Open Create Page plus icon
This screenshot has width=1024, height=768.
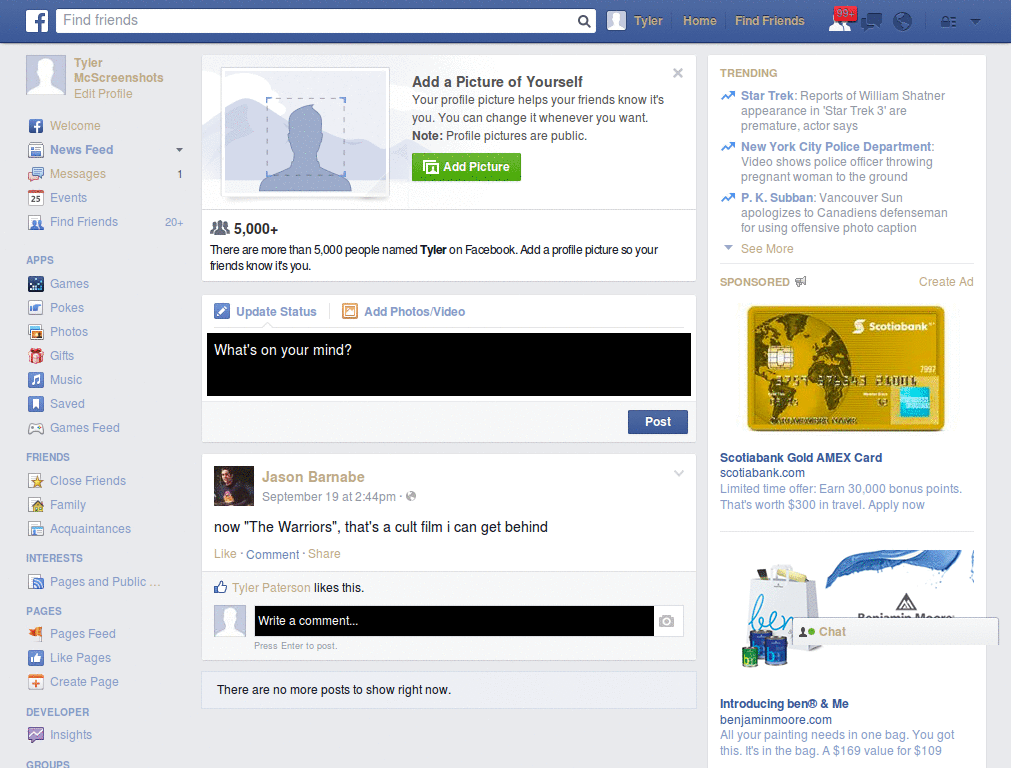tap(36, 682)
